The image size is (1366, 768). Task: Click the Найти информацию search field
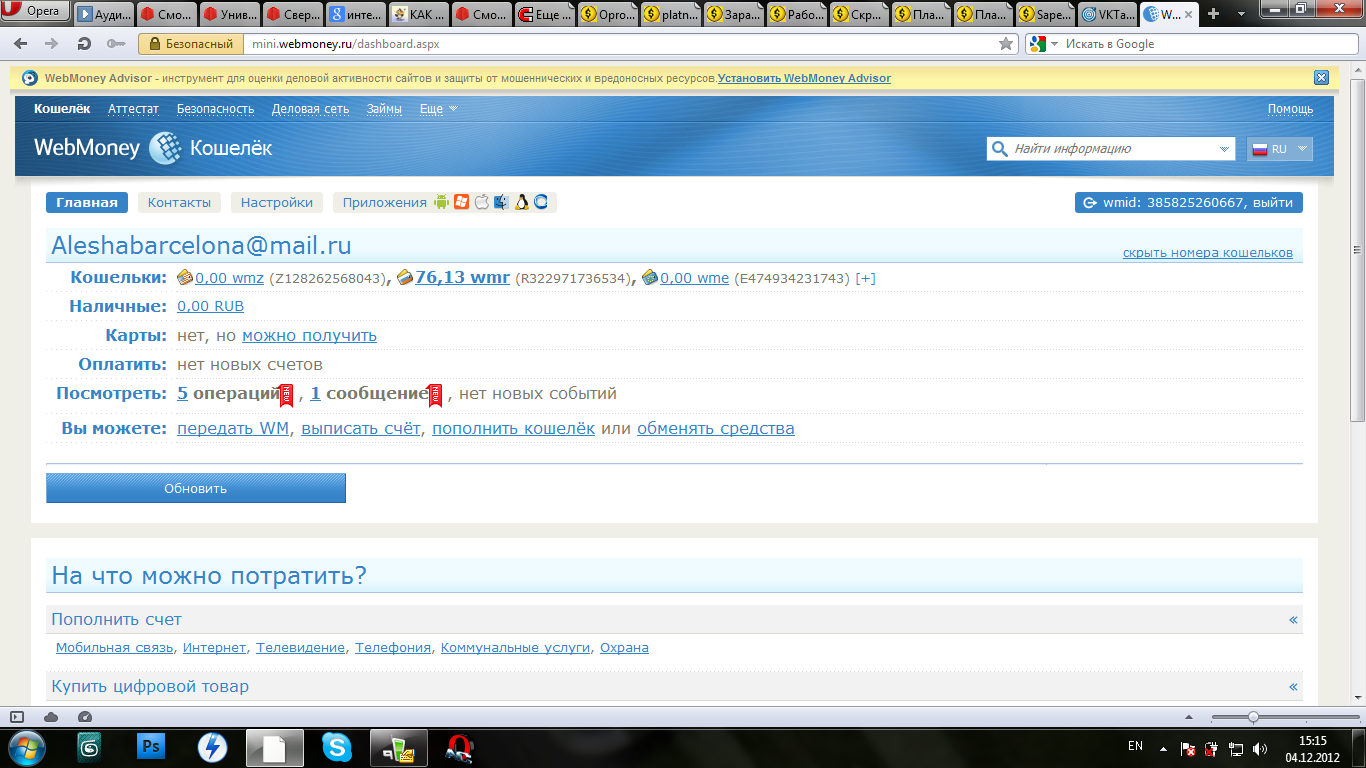coord(1112,149)
